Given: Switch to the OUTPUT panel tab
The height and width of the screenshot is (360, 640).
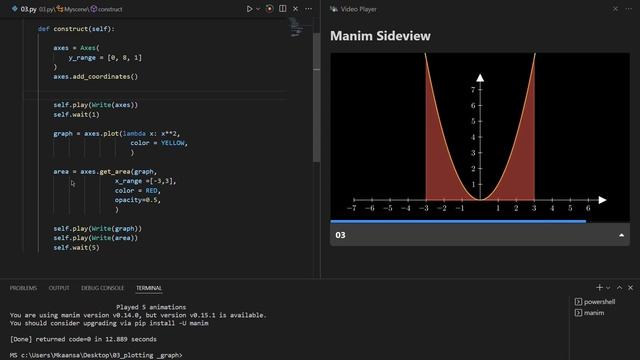Looking at the screenshot, I should [x=59, y=288].
